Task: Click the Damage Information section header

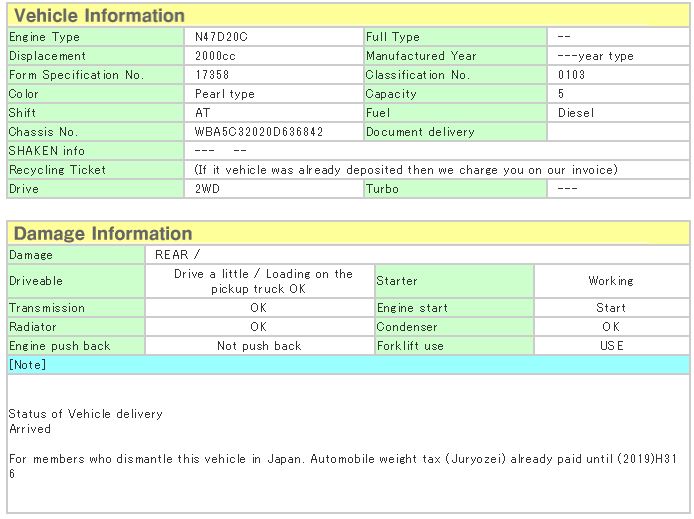Action: click(102, 234)
